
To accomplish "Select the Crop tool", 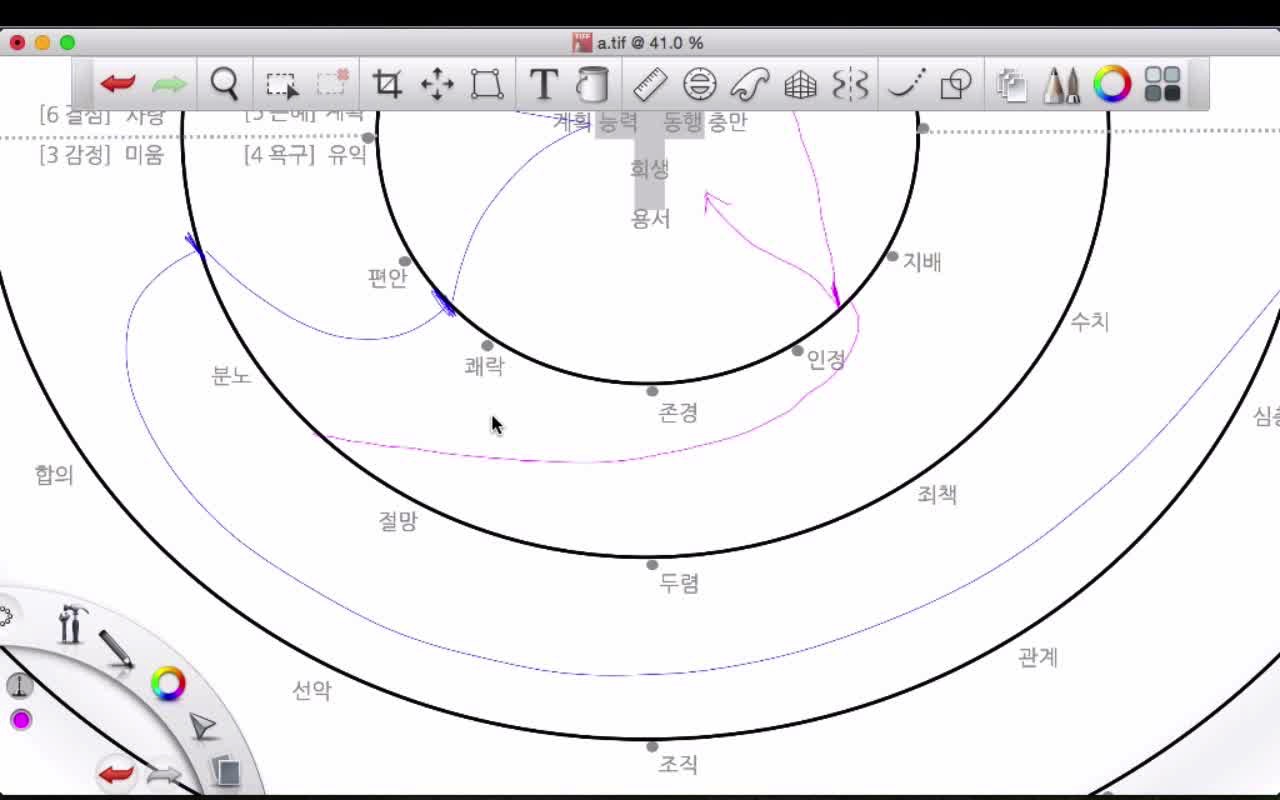I will [387, 84].
